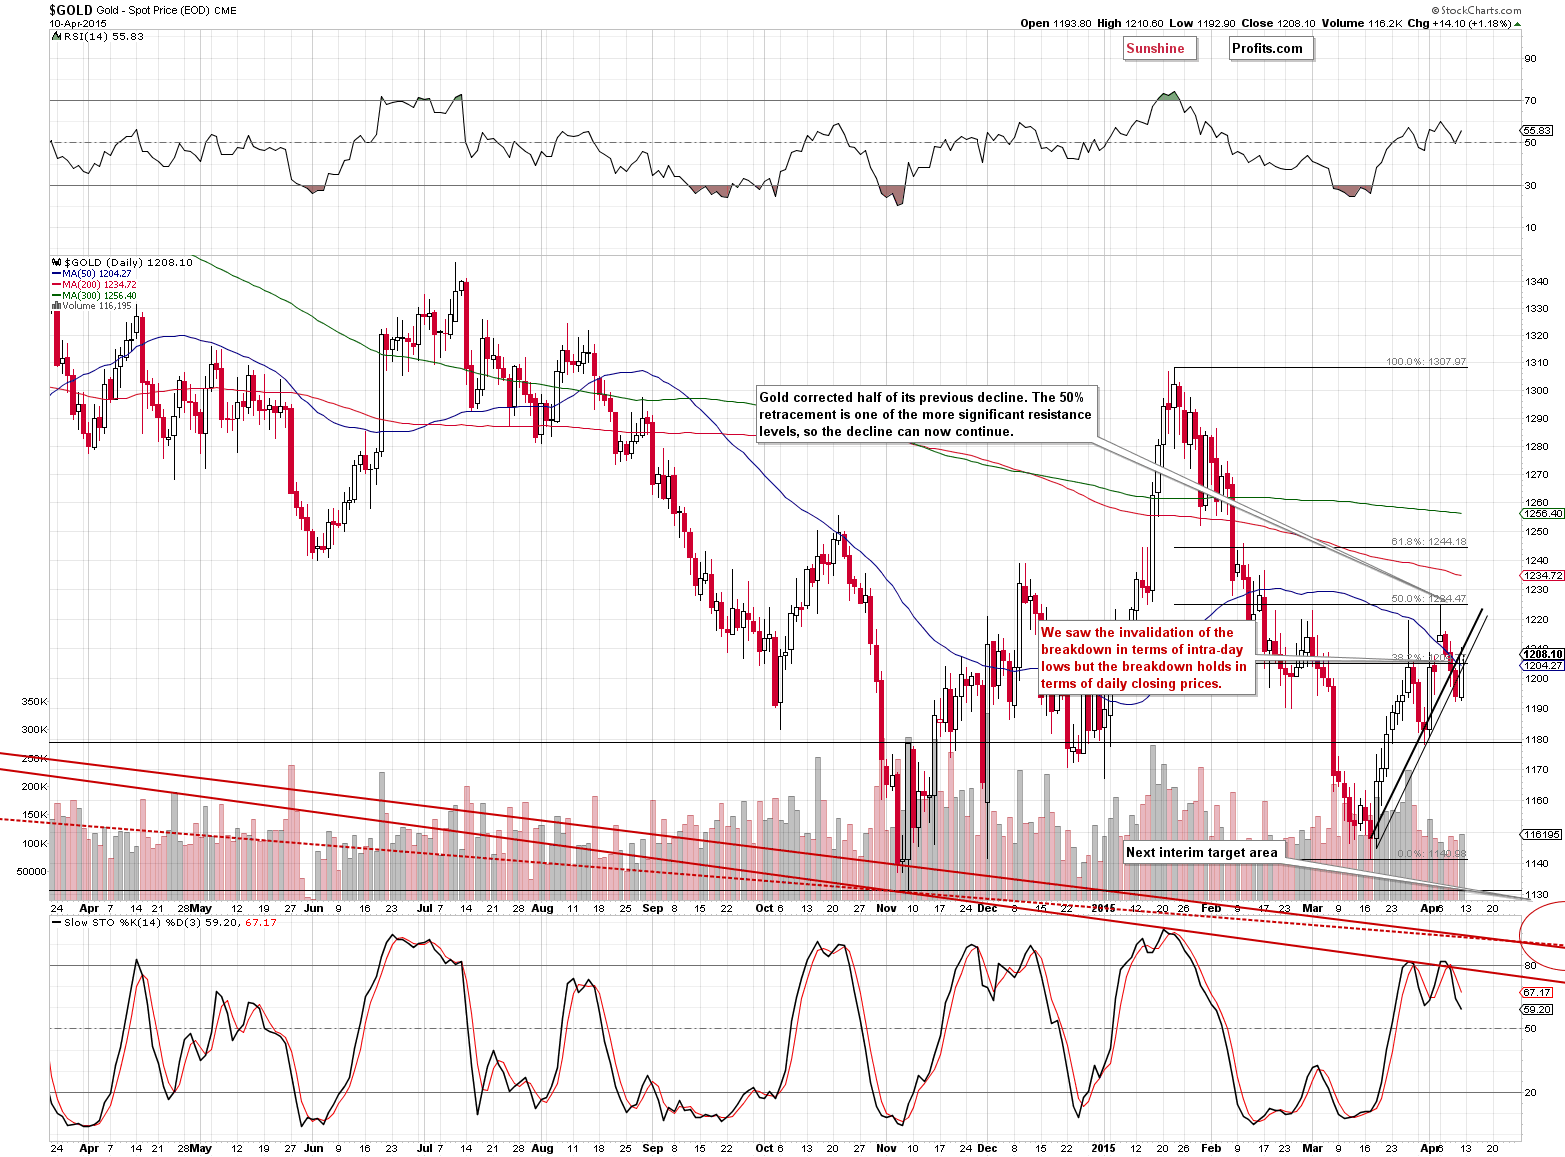
Task: Click the 90 label on the RSI axis
Action: click(1530, 58)
